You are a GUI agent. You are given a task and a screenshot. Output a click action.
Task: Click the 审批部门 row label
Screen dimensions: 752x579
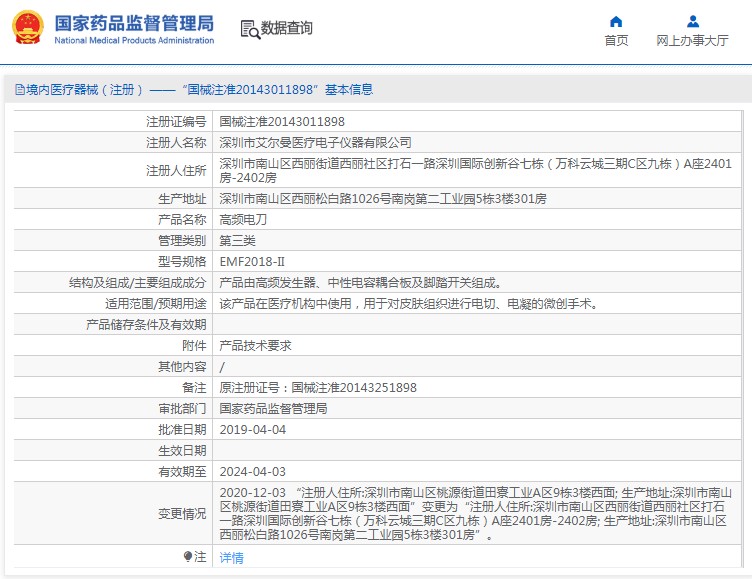182,409
